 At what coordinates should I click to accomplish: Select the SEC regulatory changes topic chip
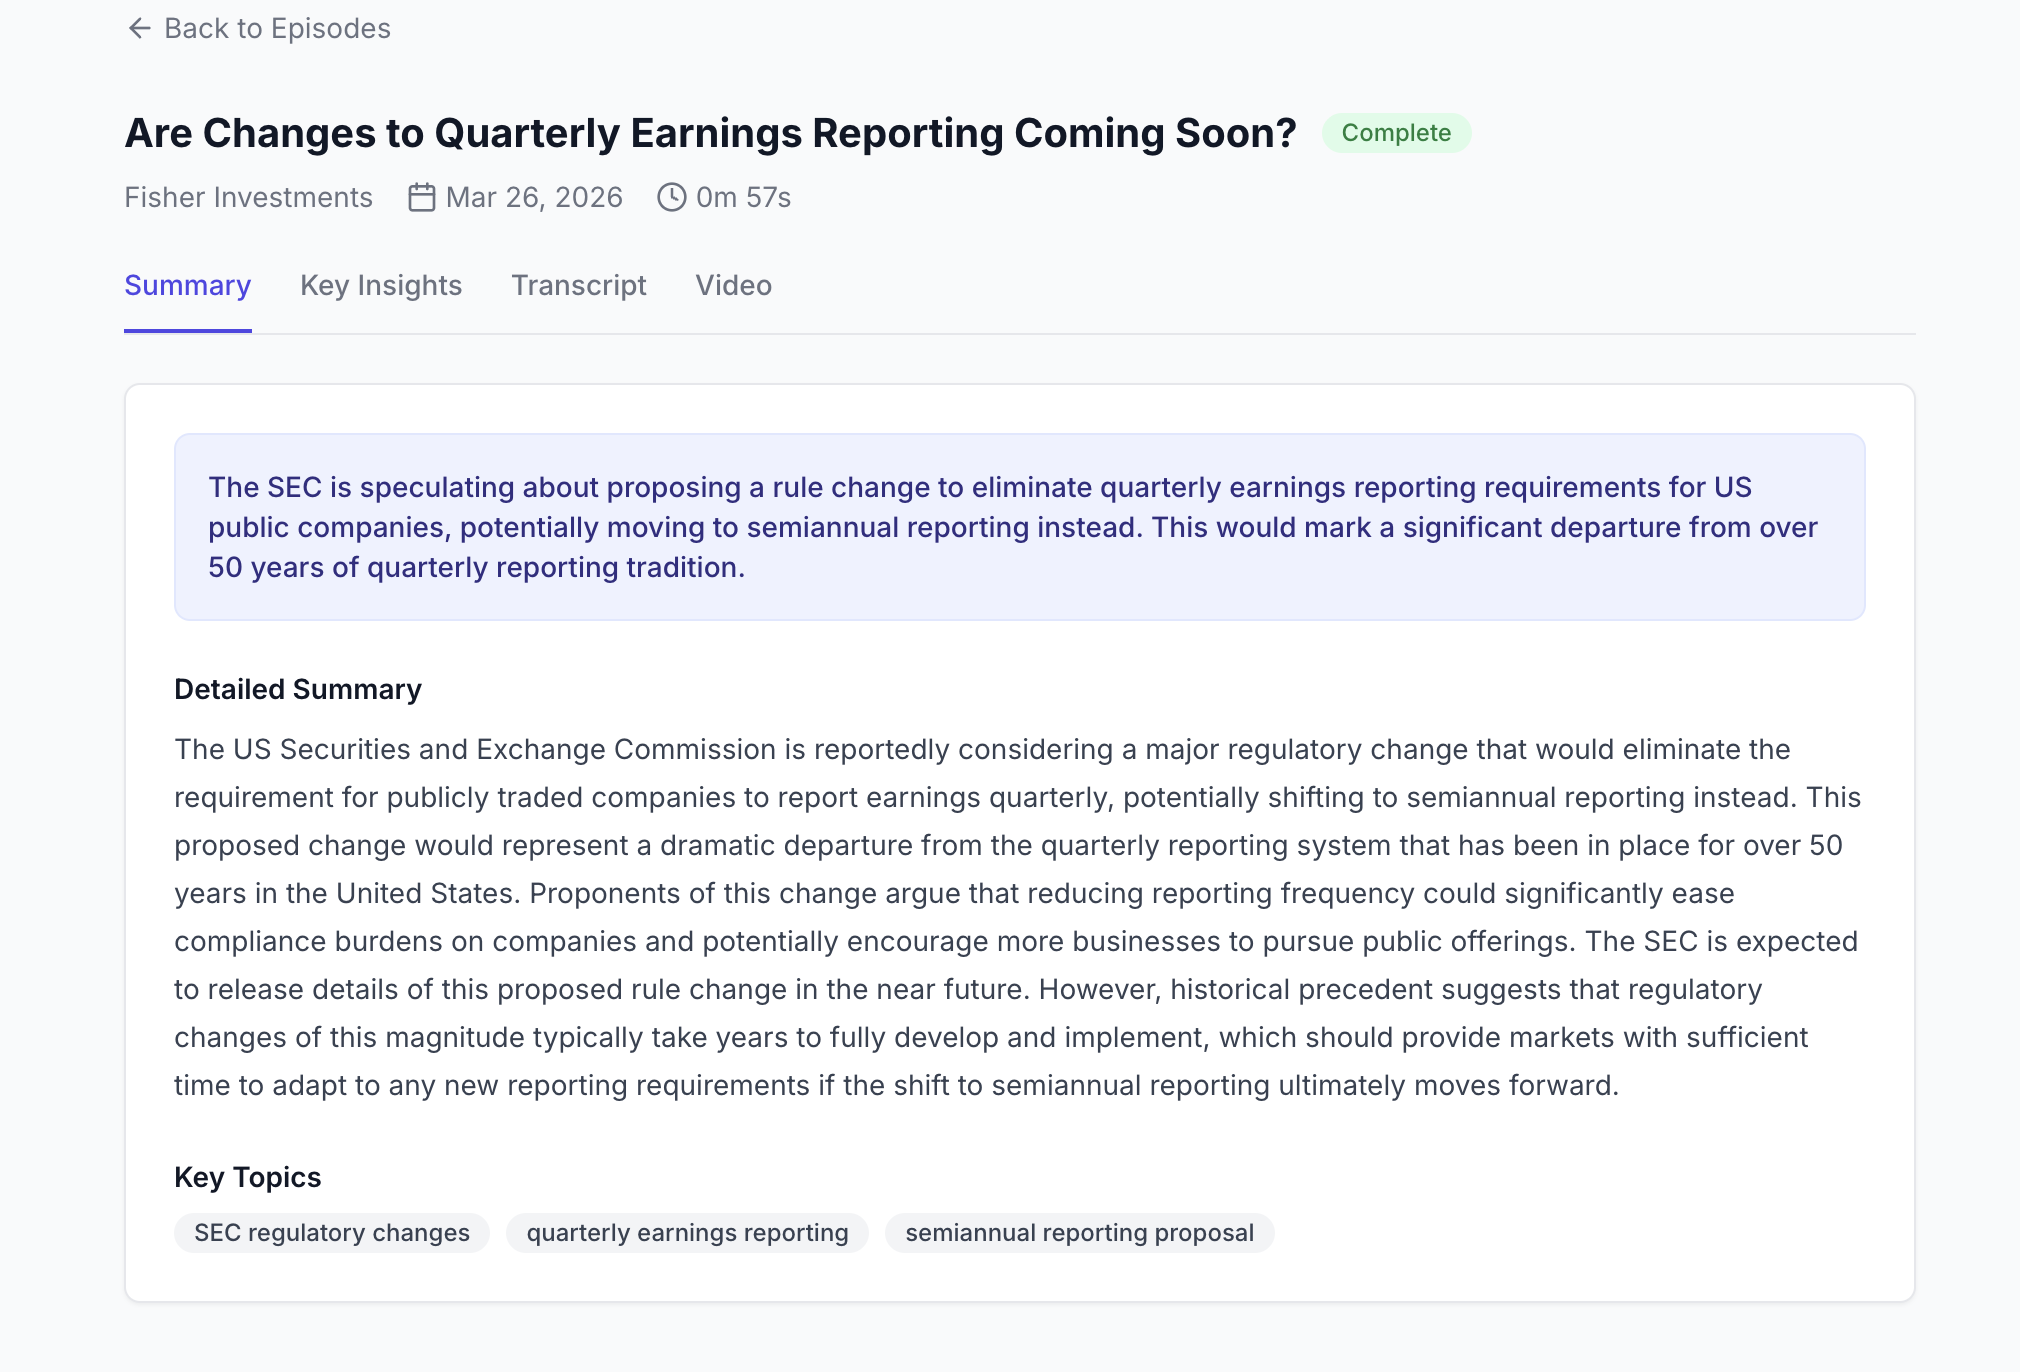tap(332, 1233)
